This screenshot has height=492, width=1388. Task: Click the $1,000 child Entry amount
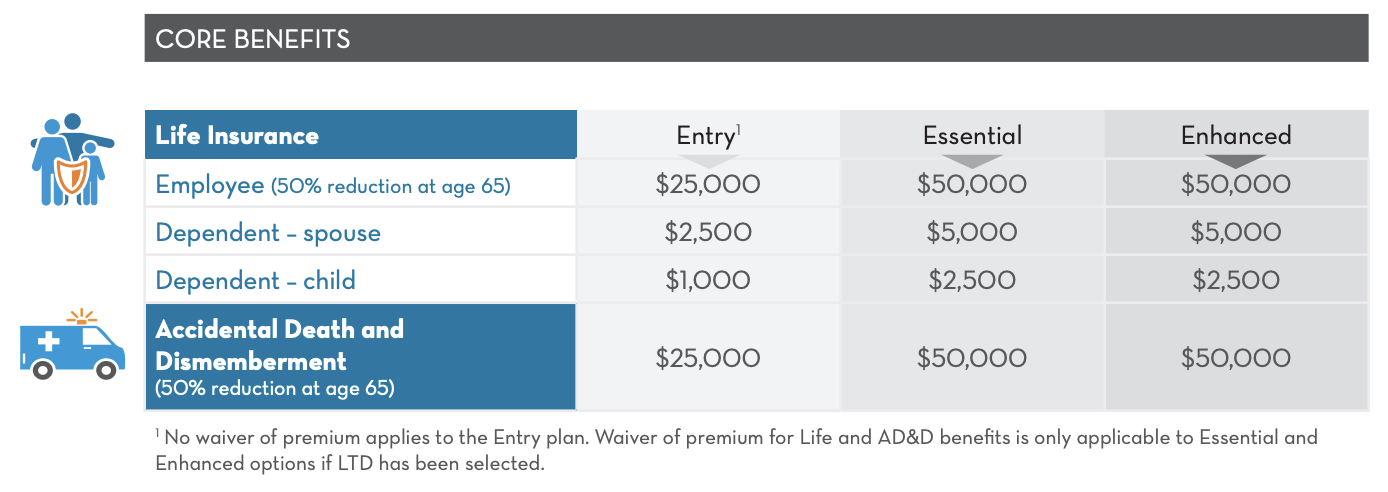pos(708,281)
